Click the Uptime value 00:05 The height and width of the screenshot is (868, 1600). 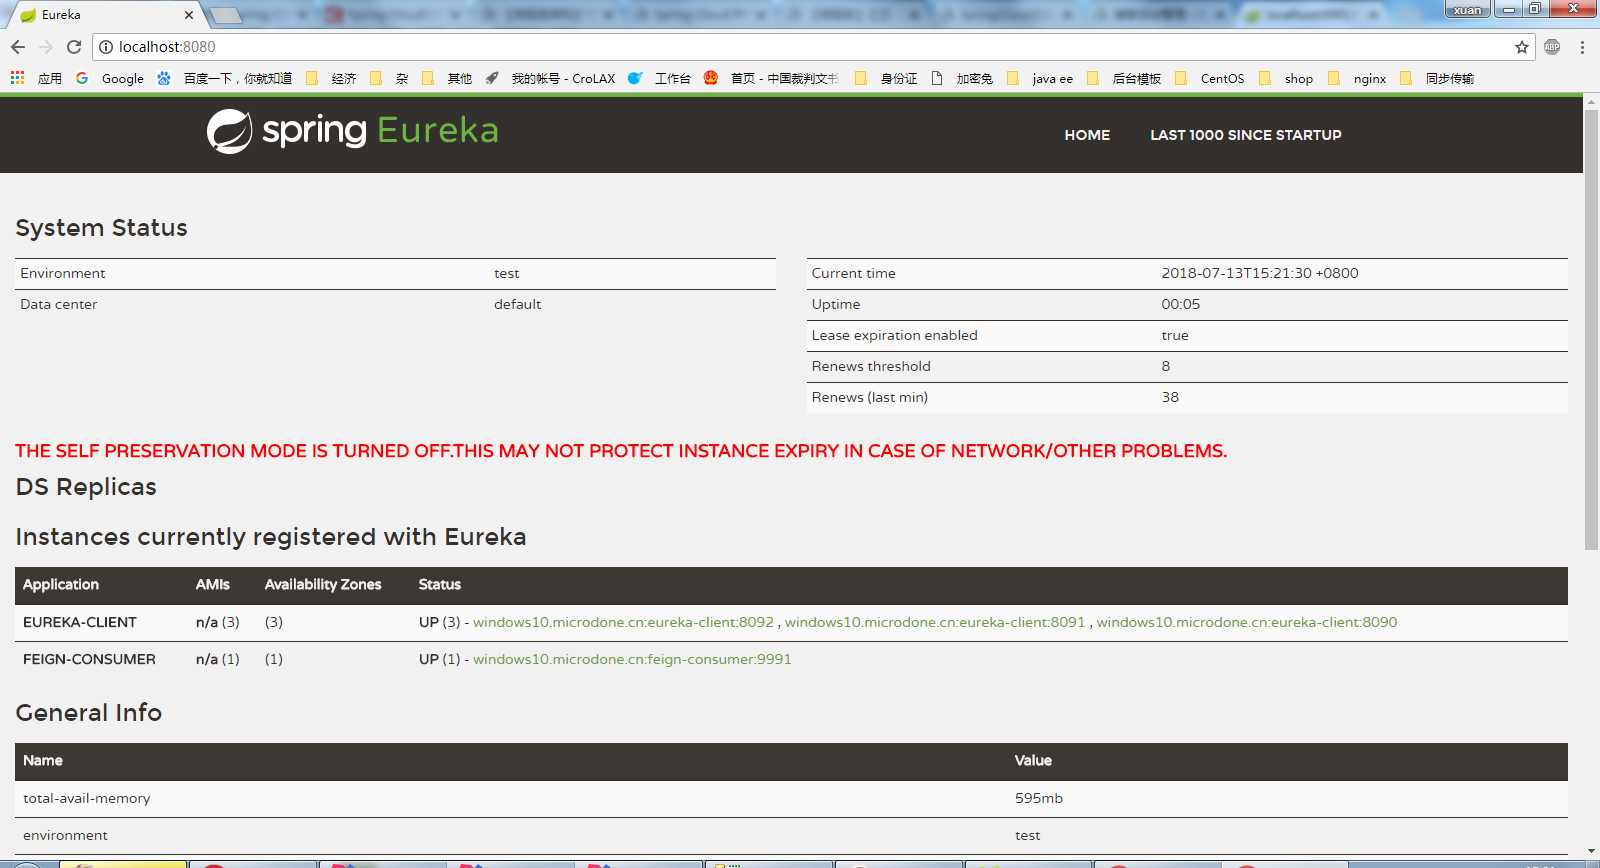pos(1181,304)
